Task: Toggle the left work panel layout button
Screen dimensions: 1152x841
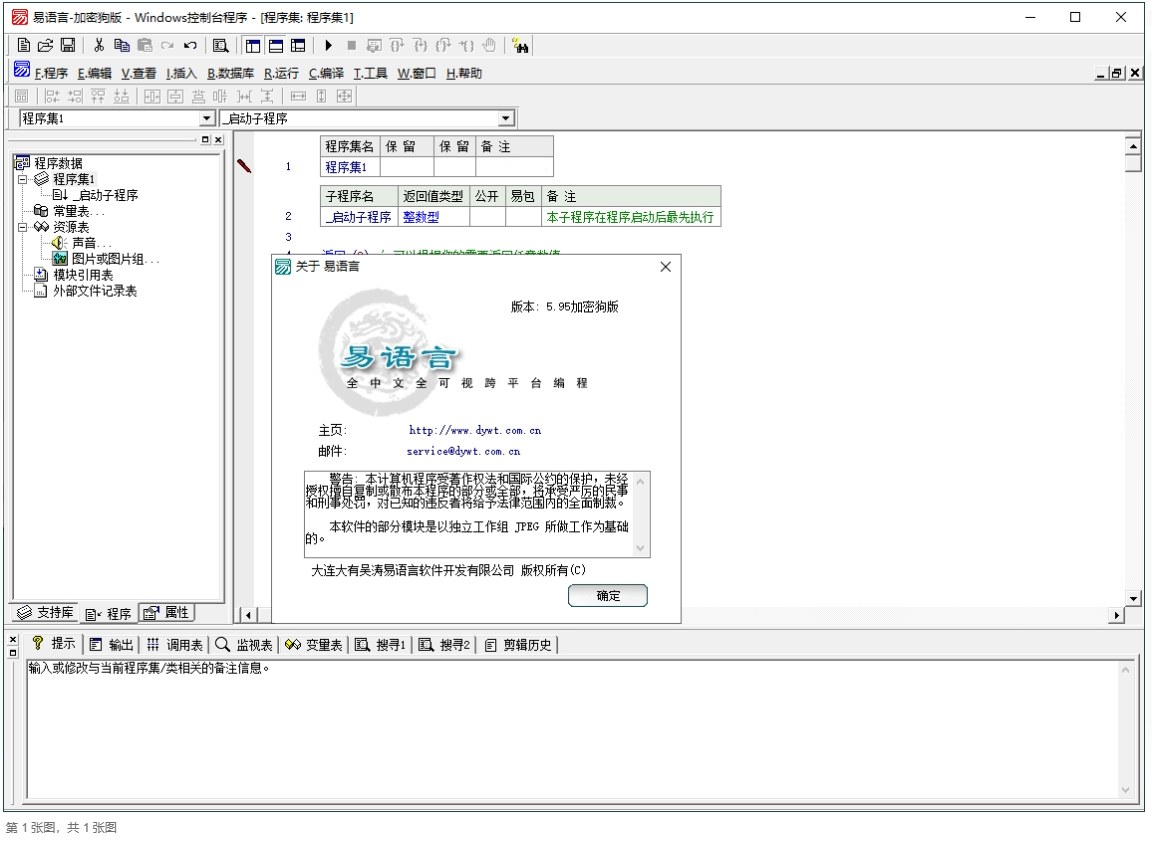Action: click(x=252, y=45)
